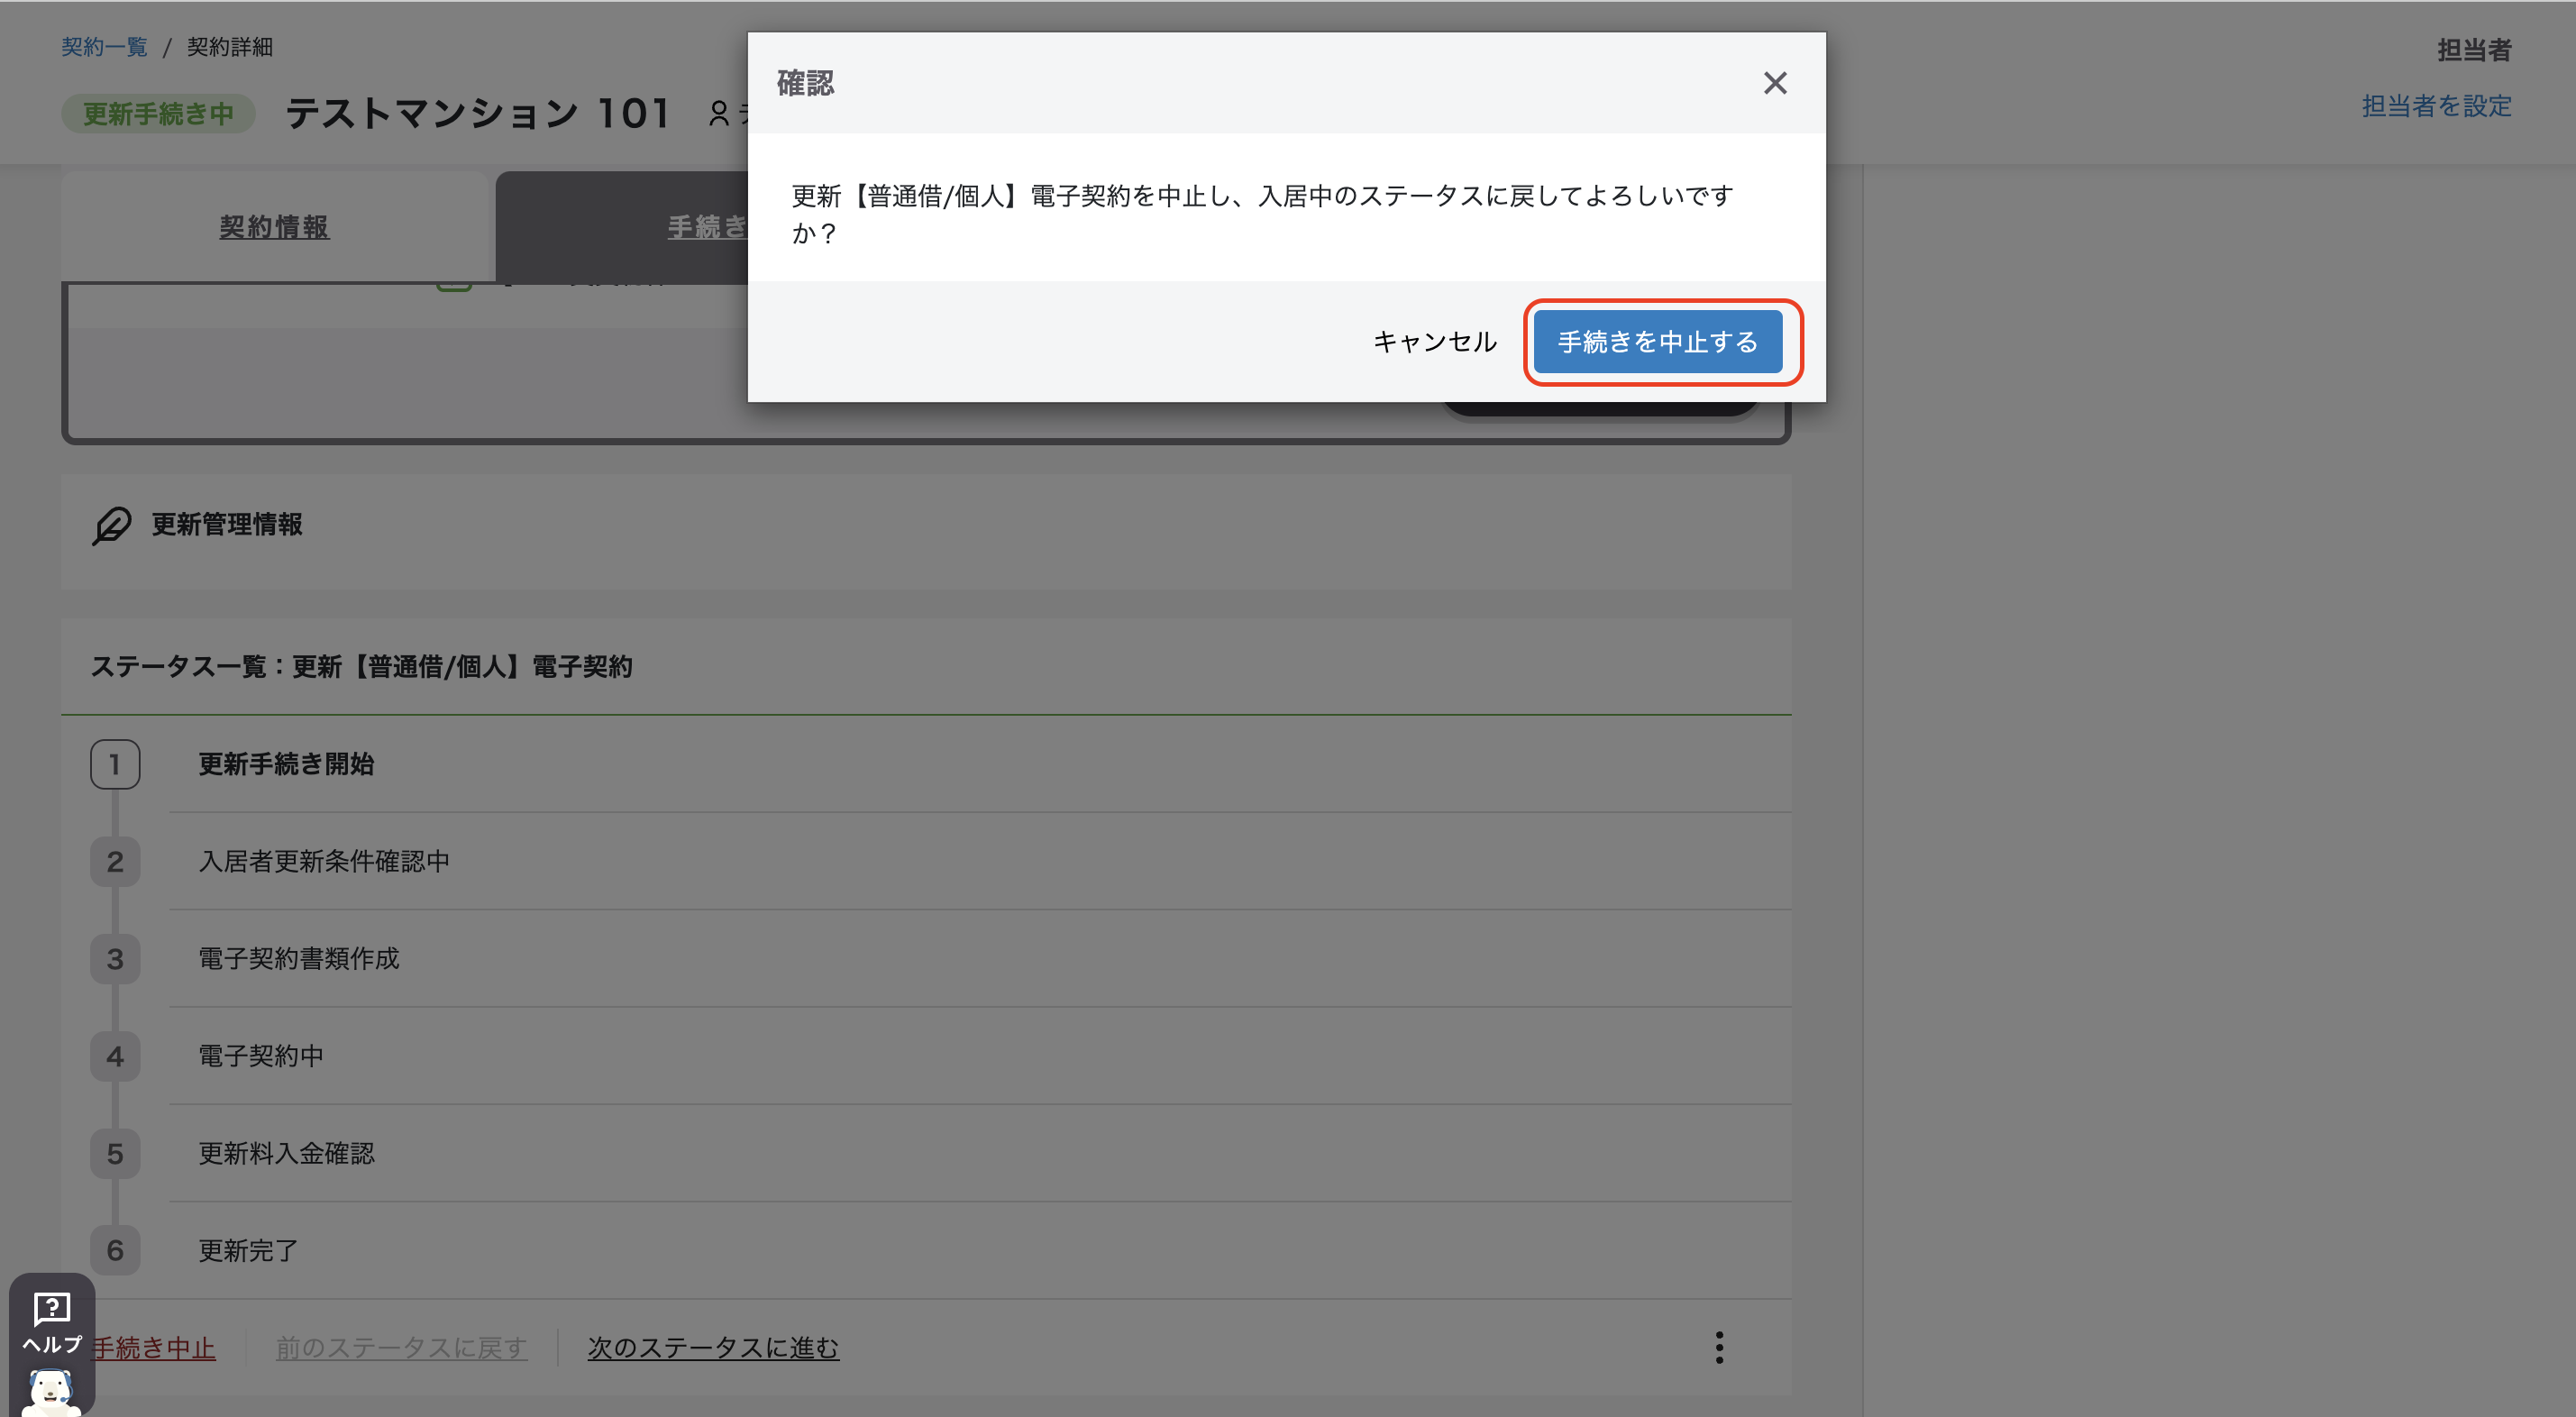Click the 更新管理情報 section heading
This screenshot has width=2576, height=1417.
(227, 524)
